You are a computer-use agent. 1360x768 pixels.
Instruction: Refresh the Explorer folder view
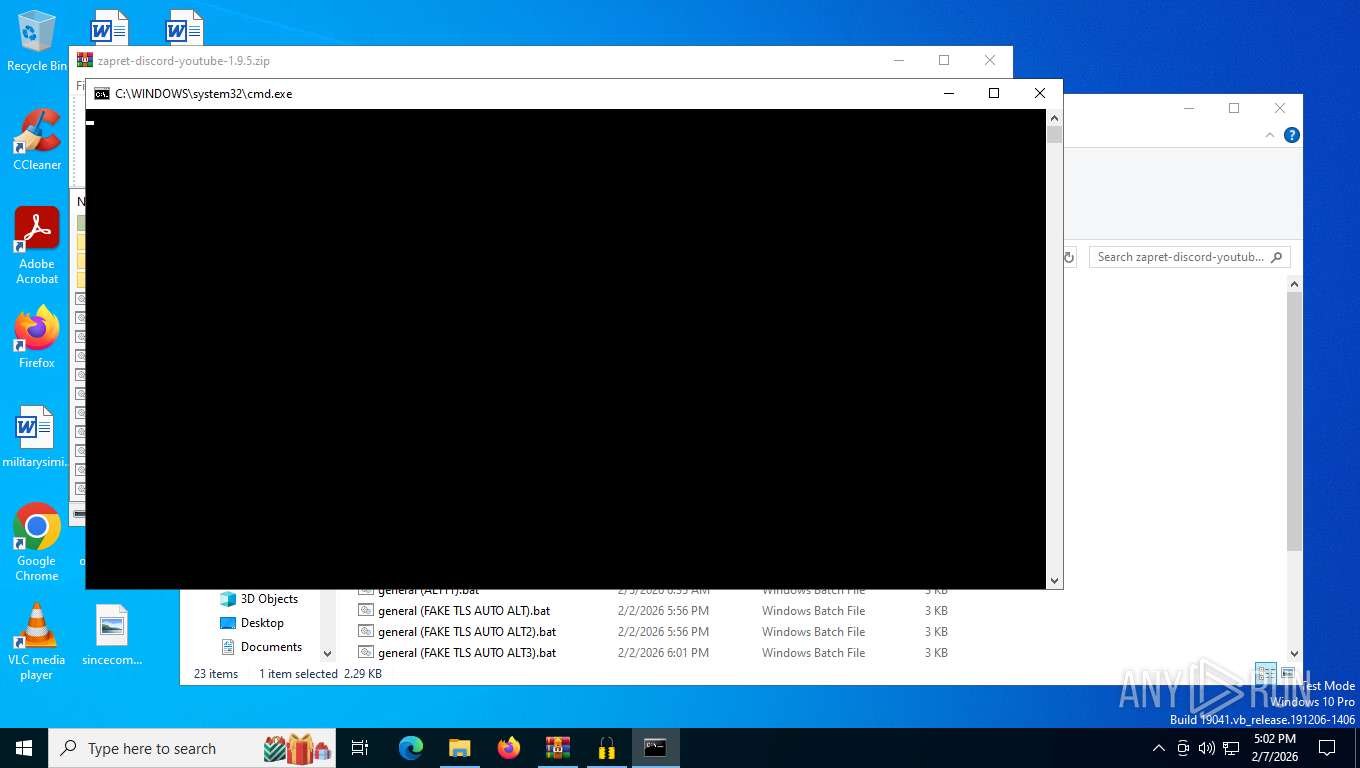pyautogui.click(x=1068, y=257)
